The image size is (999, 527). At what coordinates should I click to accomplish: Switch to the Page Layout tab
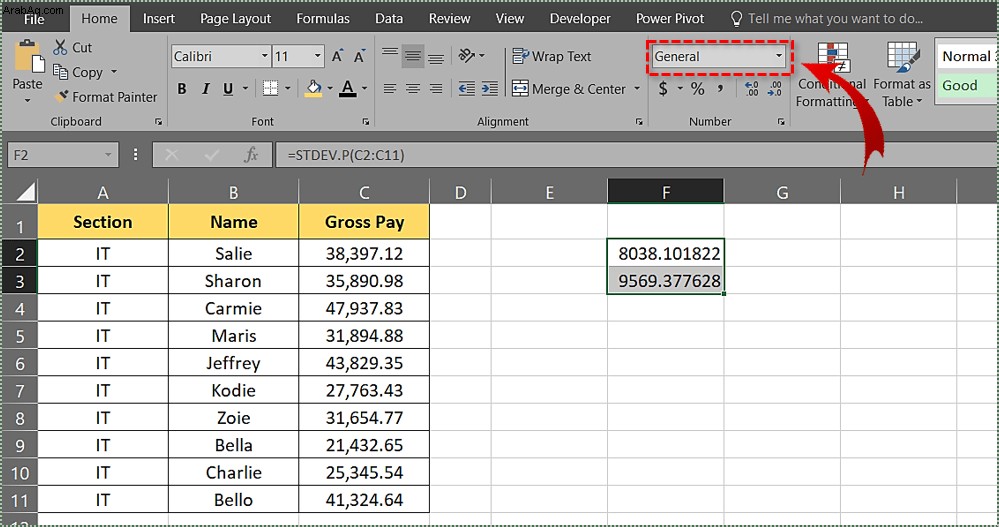pyautogui.click(x=236, y=19)
